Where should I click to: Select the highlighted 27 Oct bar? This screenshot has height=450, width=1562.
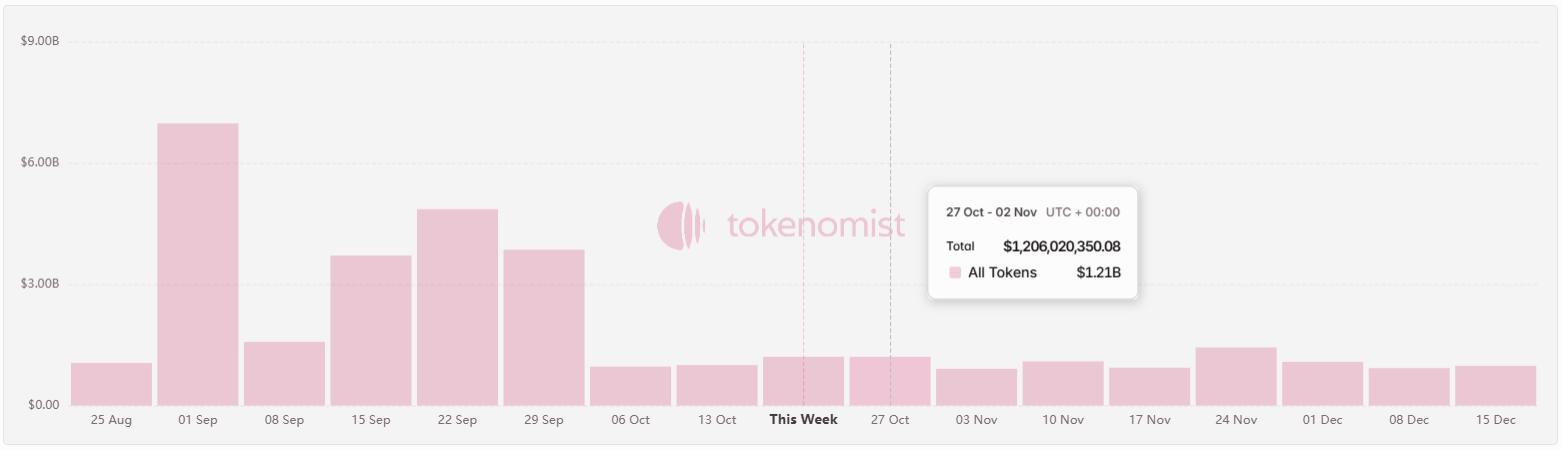pyautogui.click(x=890, y=380)
